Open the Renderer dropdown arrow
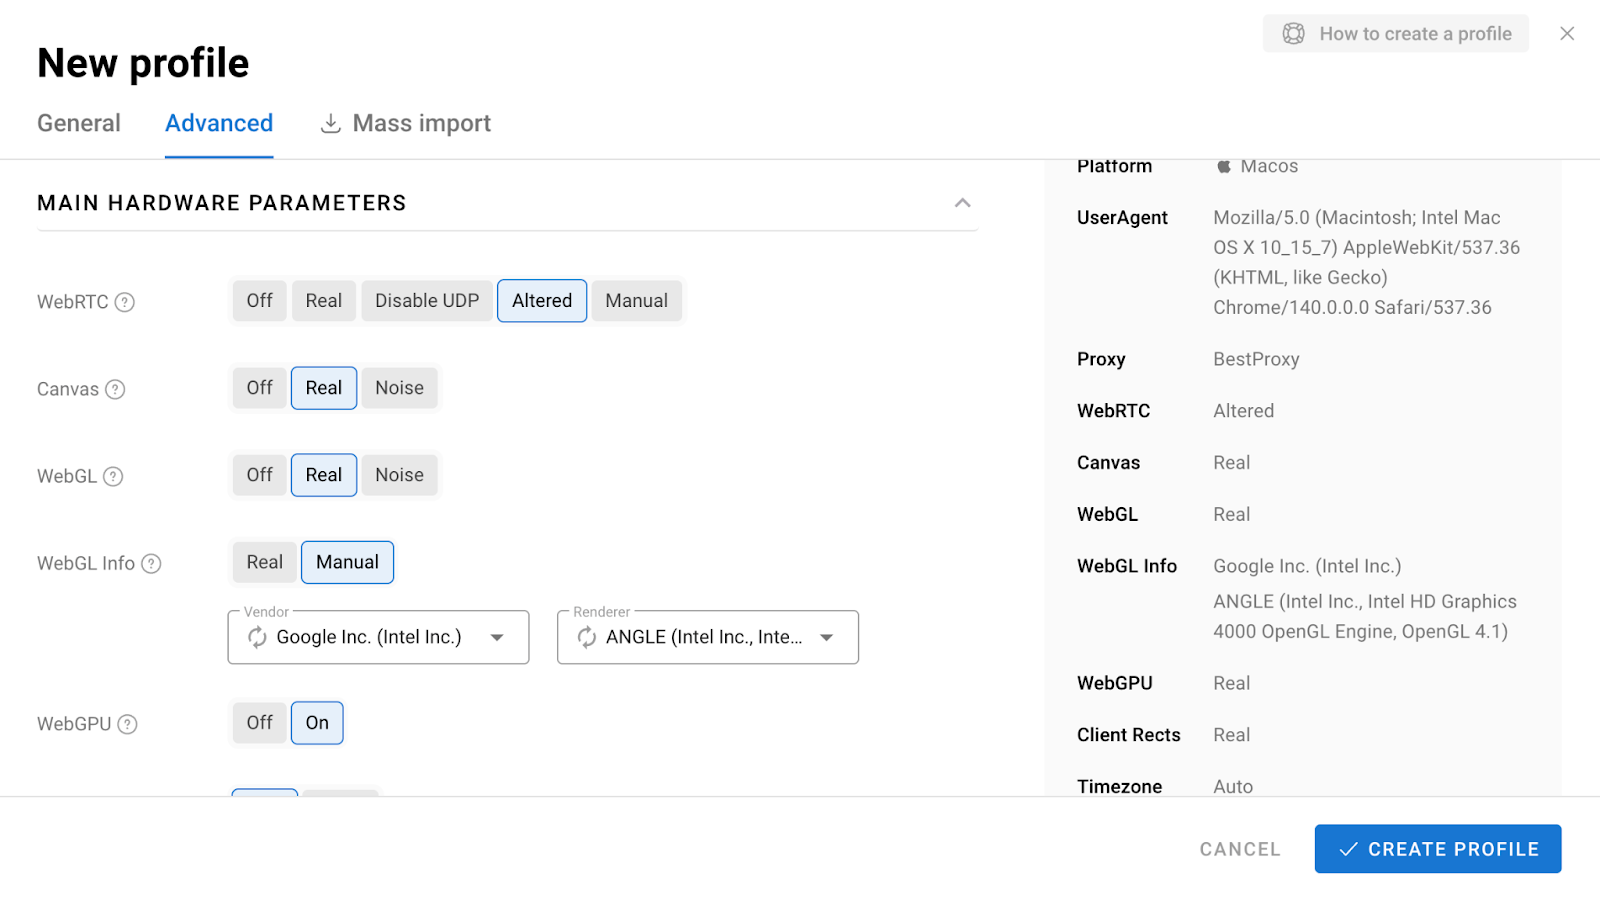The height and width of the screenshot is (903, 1600). 827,637
